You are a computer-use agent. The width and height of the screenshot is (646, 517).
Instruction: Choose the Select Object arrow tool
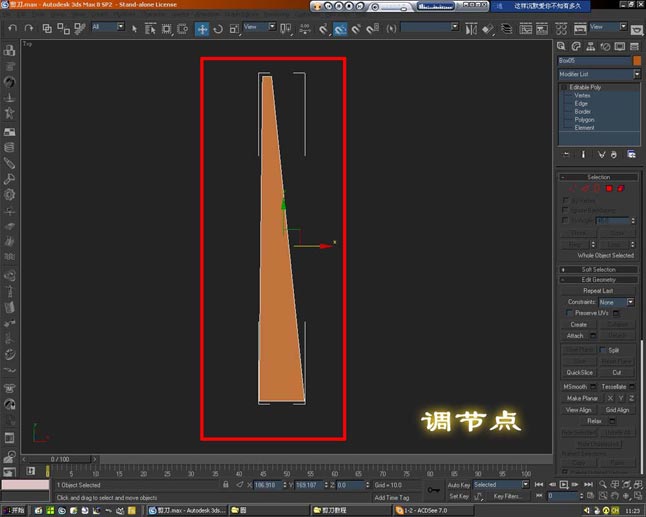pos(134,28)
